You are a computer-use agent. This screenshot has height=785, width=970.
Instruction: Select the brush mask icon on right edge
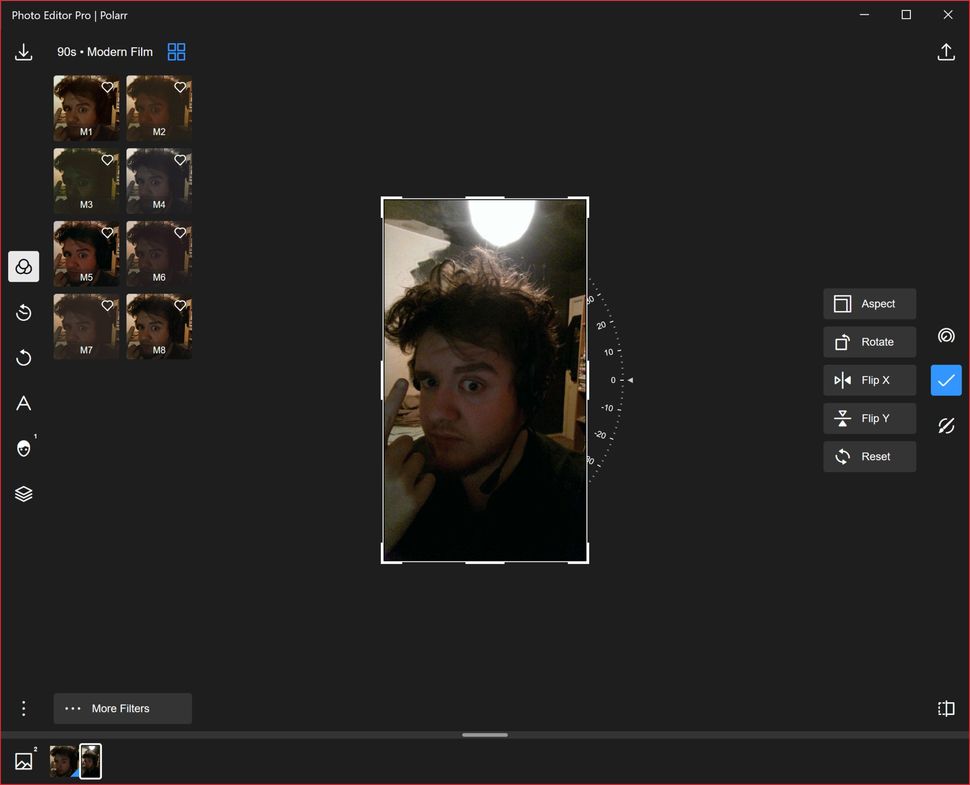945,425
